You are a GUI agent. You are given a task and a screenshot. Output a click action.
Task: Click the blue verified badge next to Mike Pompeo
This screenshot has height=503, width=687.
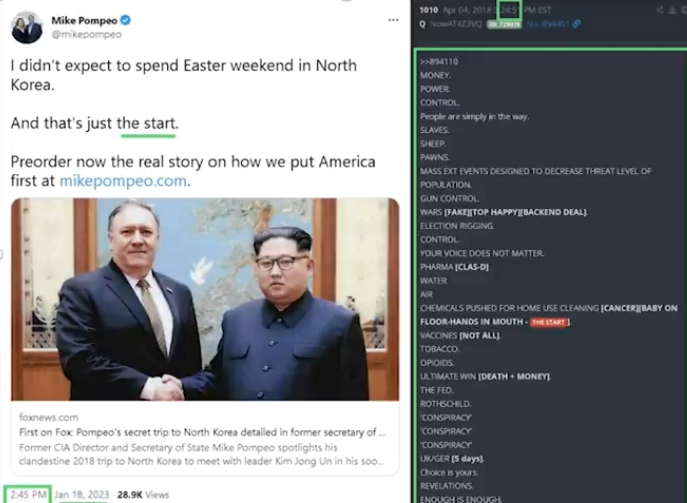click(125, 20)
